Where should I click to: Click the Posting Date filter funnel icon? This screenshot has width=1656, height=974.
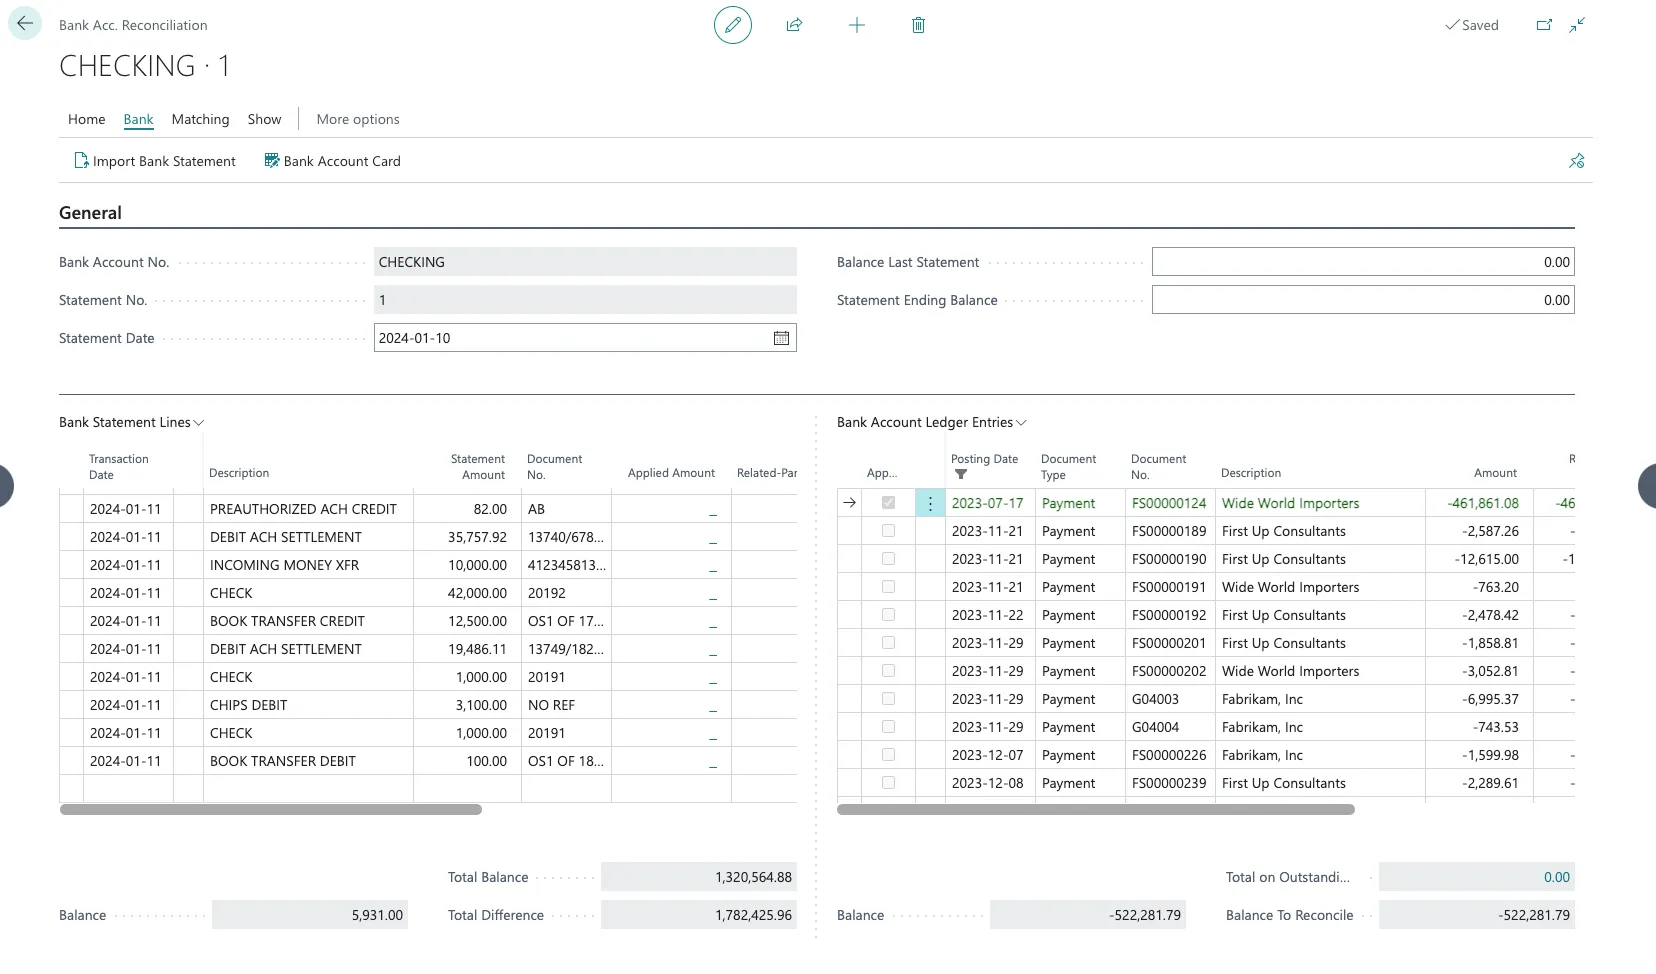coord(961,474)
